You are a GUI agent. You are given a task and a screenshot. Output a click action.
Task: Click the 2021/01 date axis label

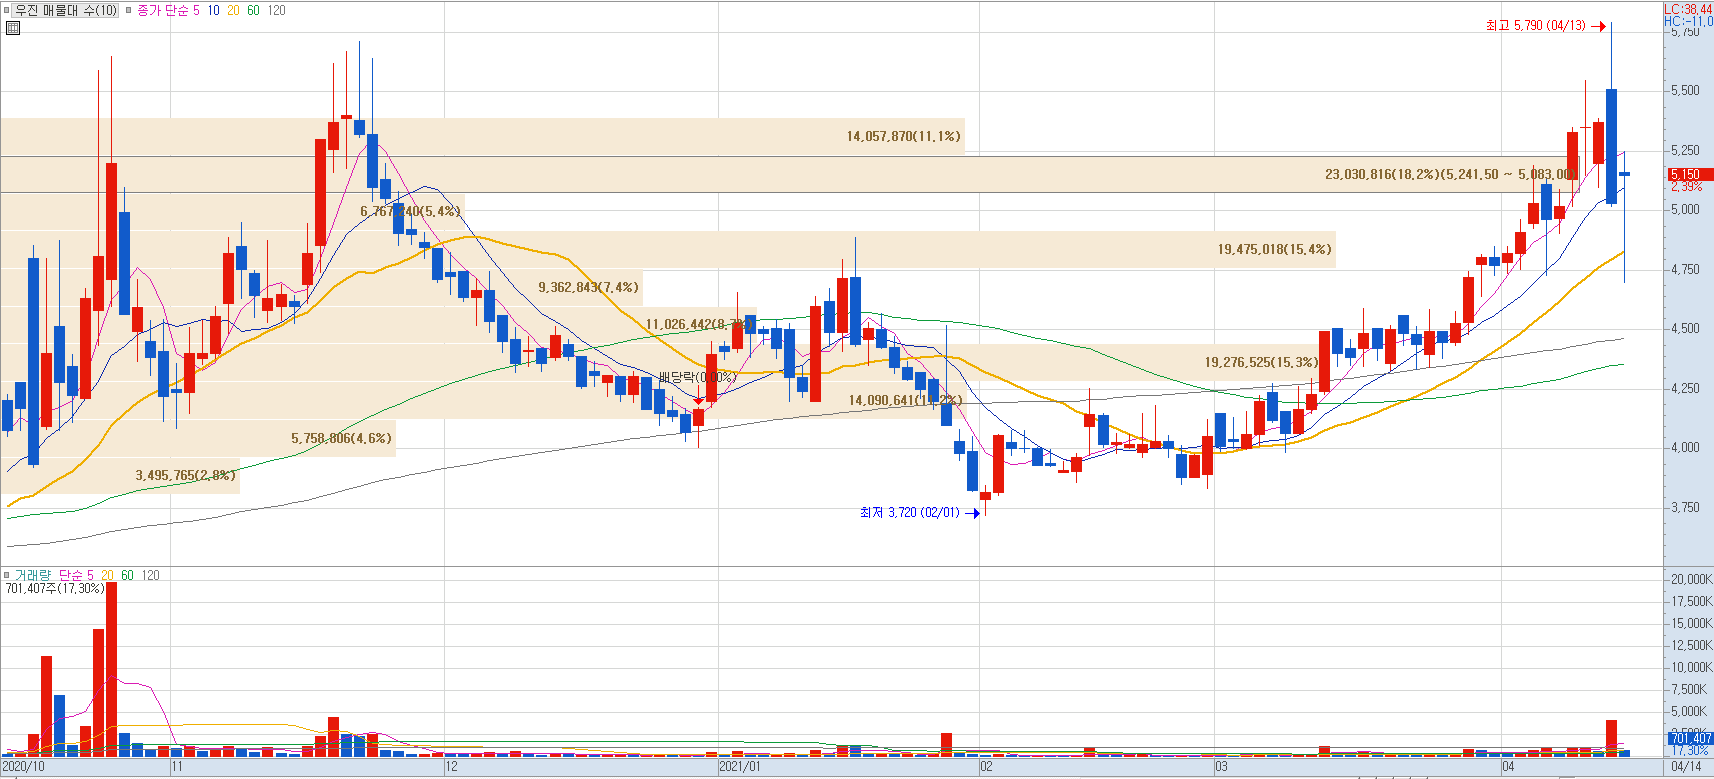pos(740,767)
